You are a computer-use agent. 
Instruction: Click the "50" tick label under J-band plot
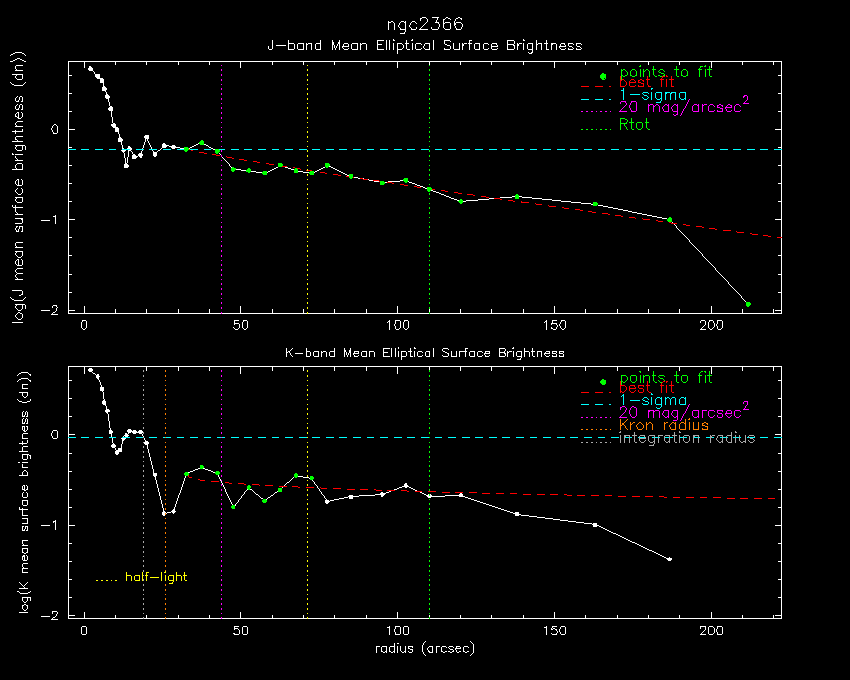coord(241,325)
